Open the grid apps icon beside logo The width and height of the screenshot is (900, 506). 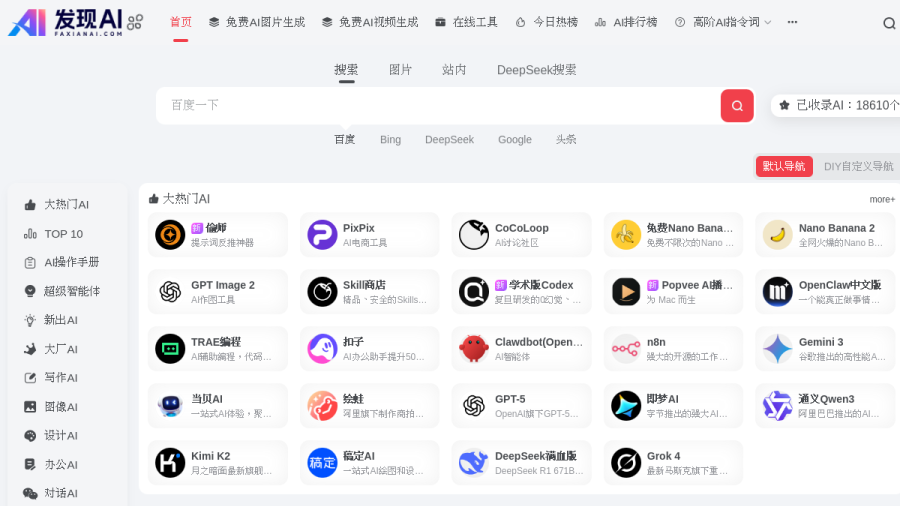[135, 22]
